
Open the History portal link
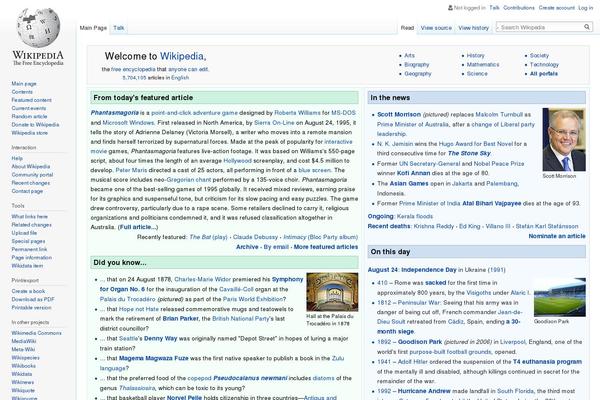click(x=476, y=56)
